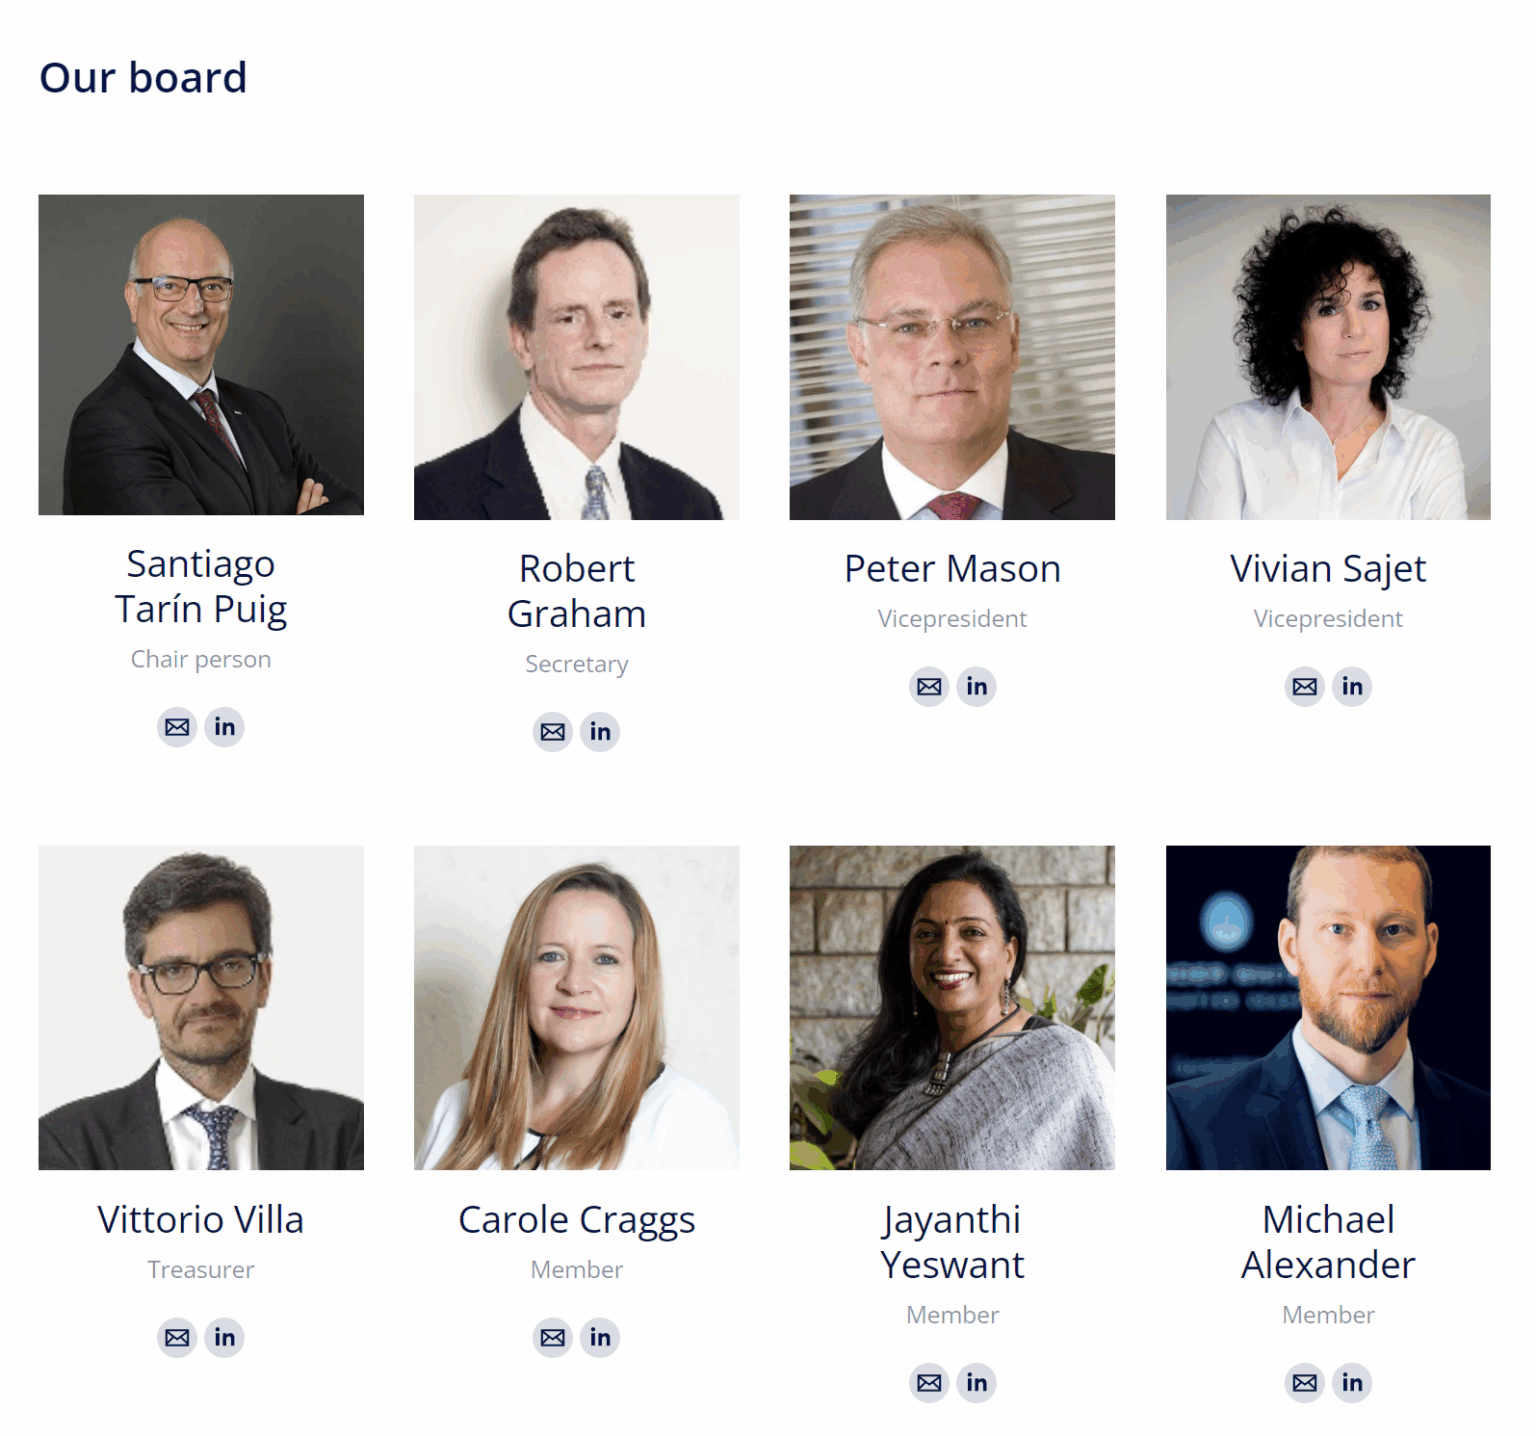Click Michael Alexander's portrait photo
Viewport: 1536px width, 1436px height.
[1328, 1008]
